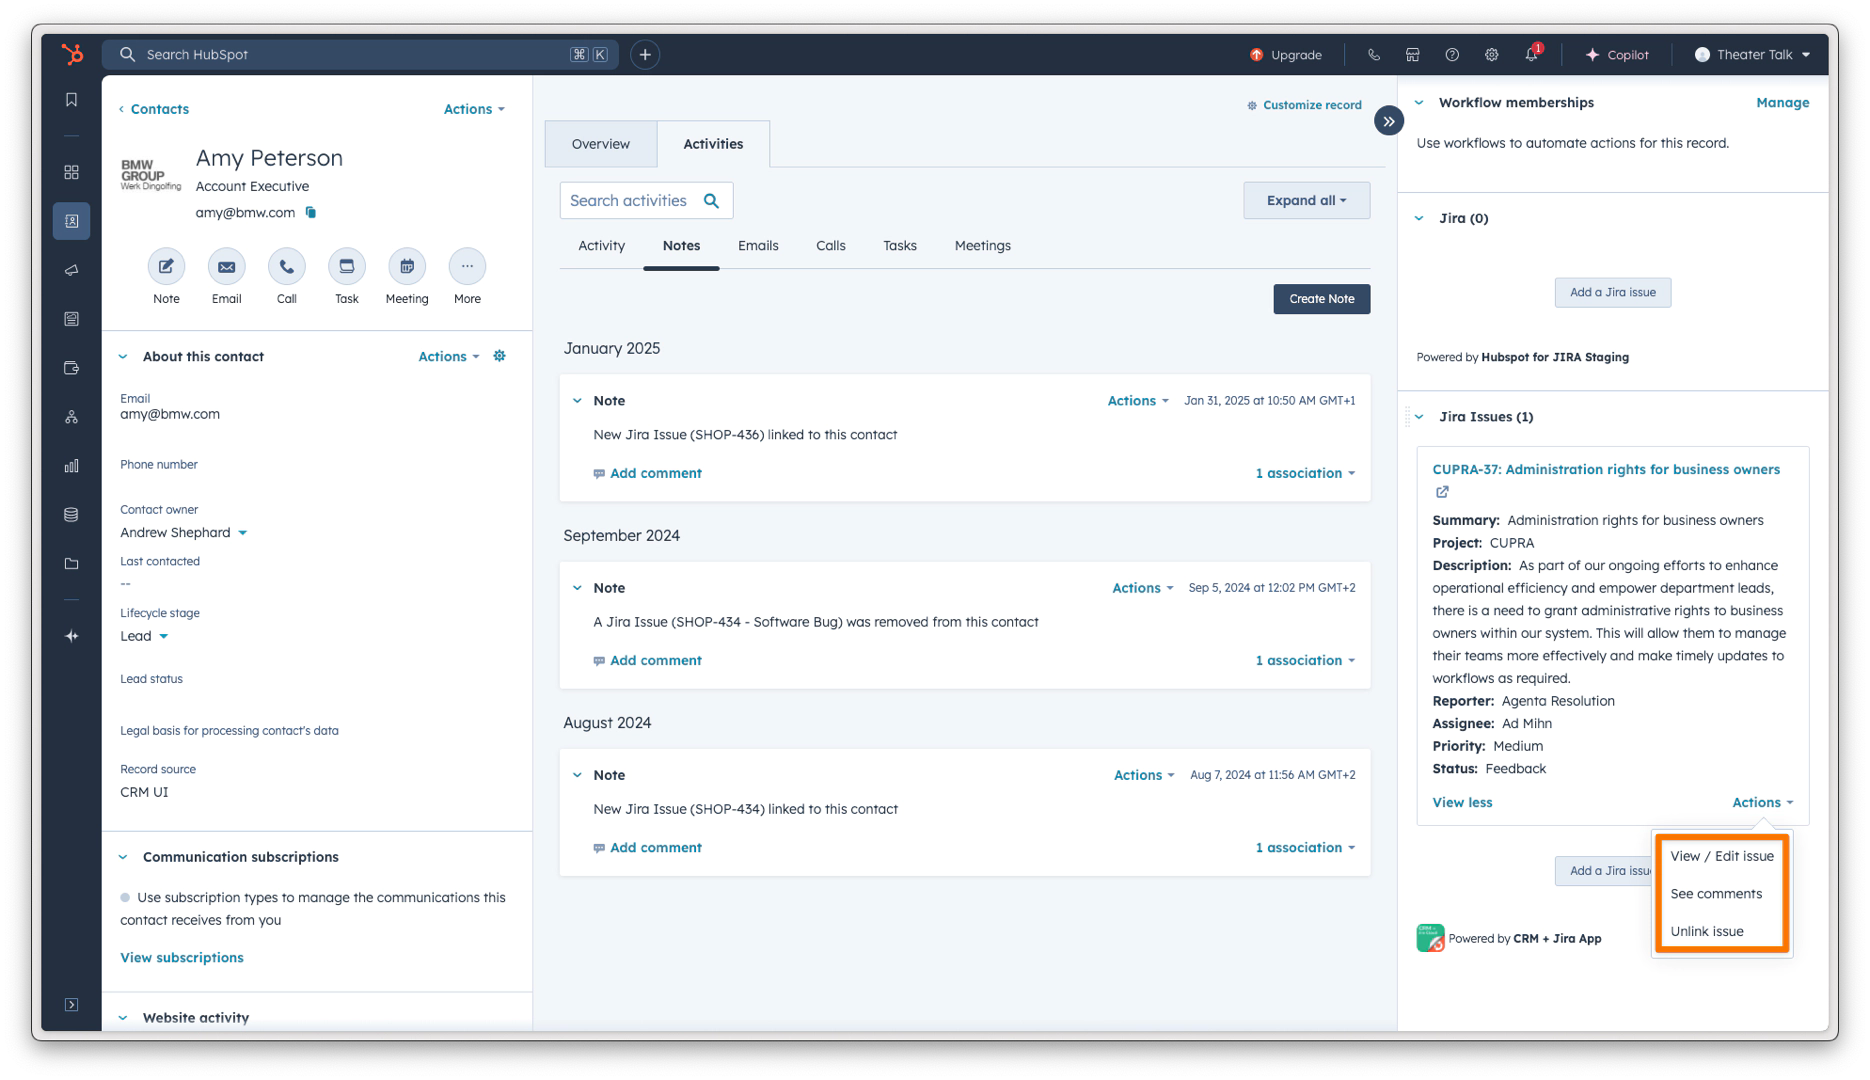Select Unlink issue from the menu
Screen dimensions: 1870x1080
tap(1706, 932)
